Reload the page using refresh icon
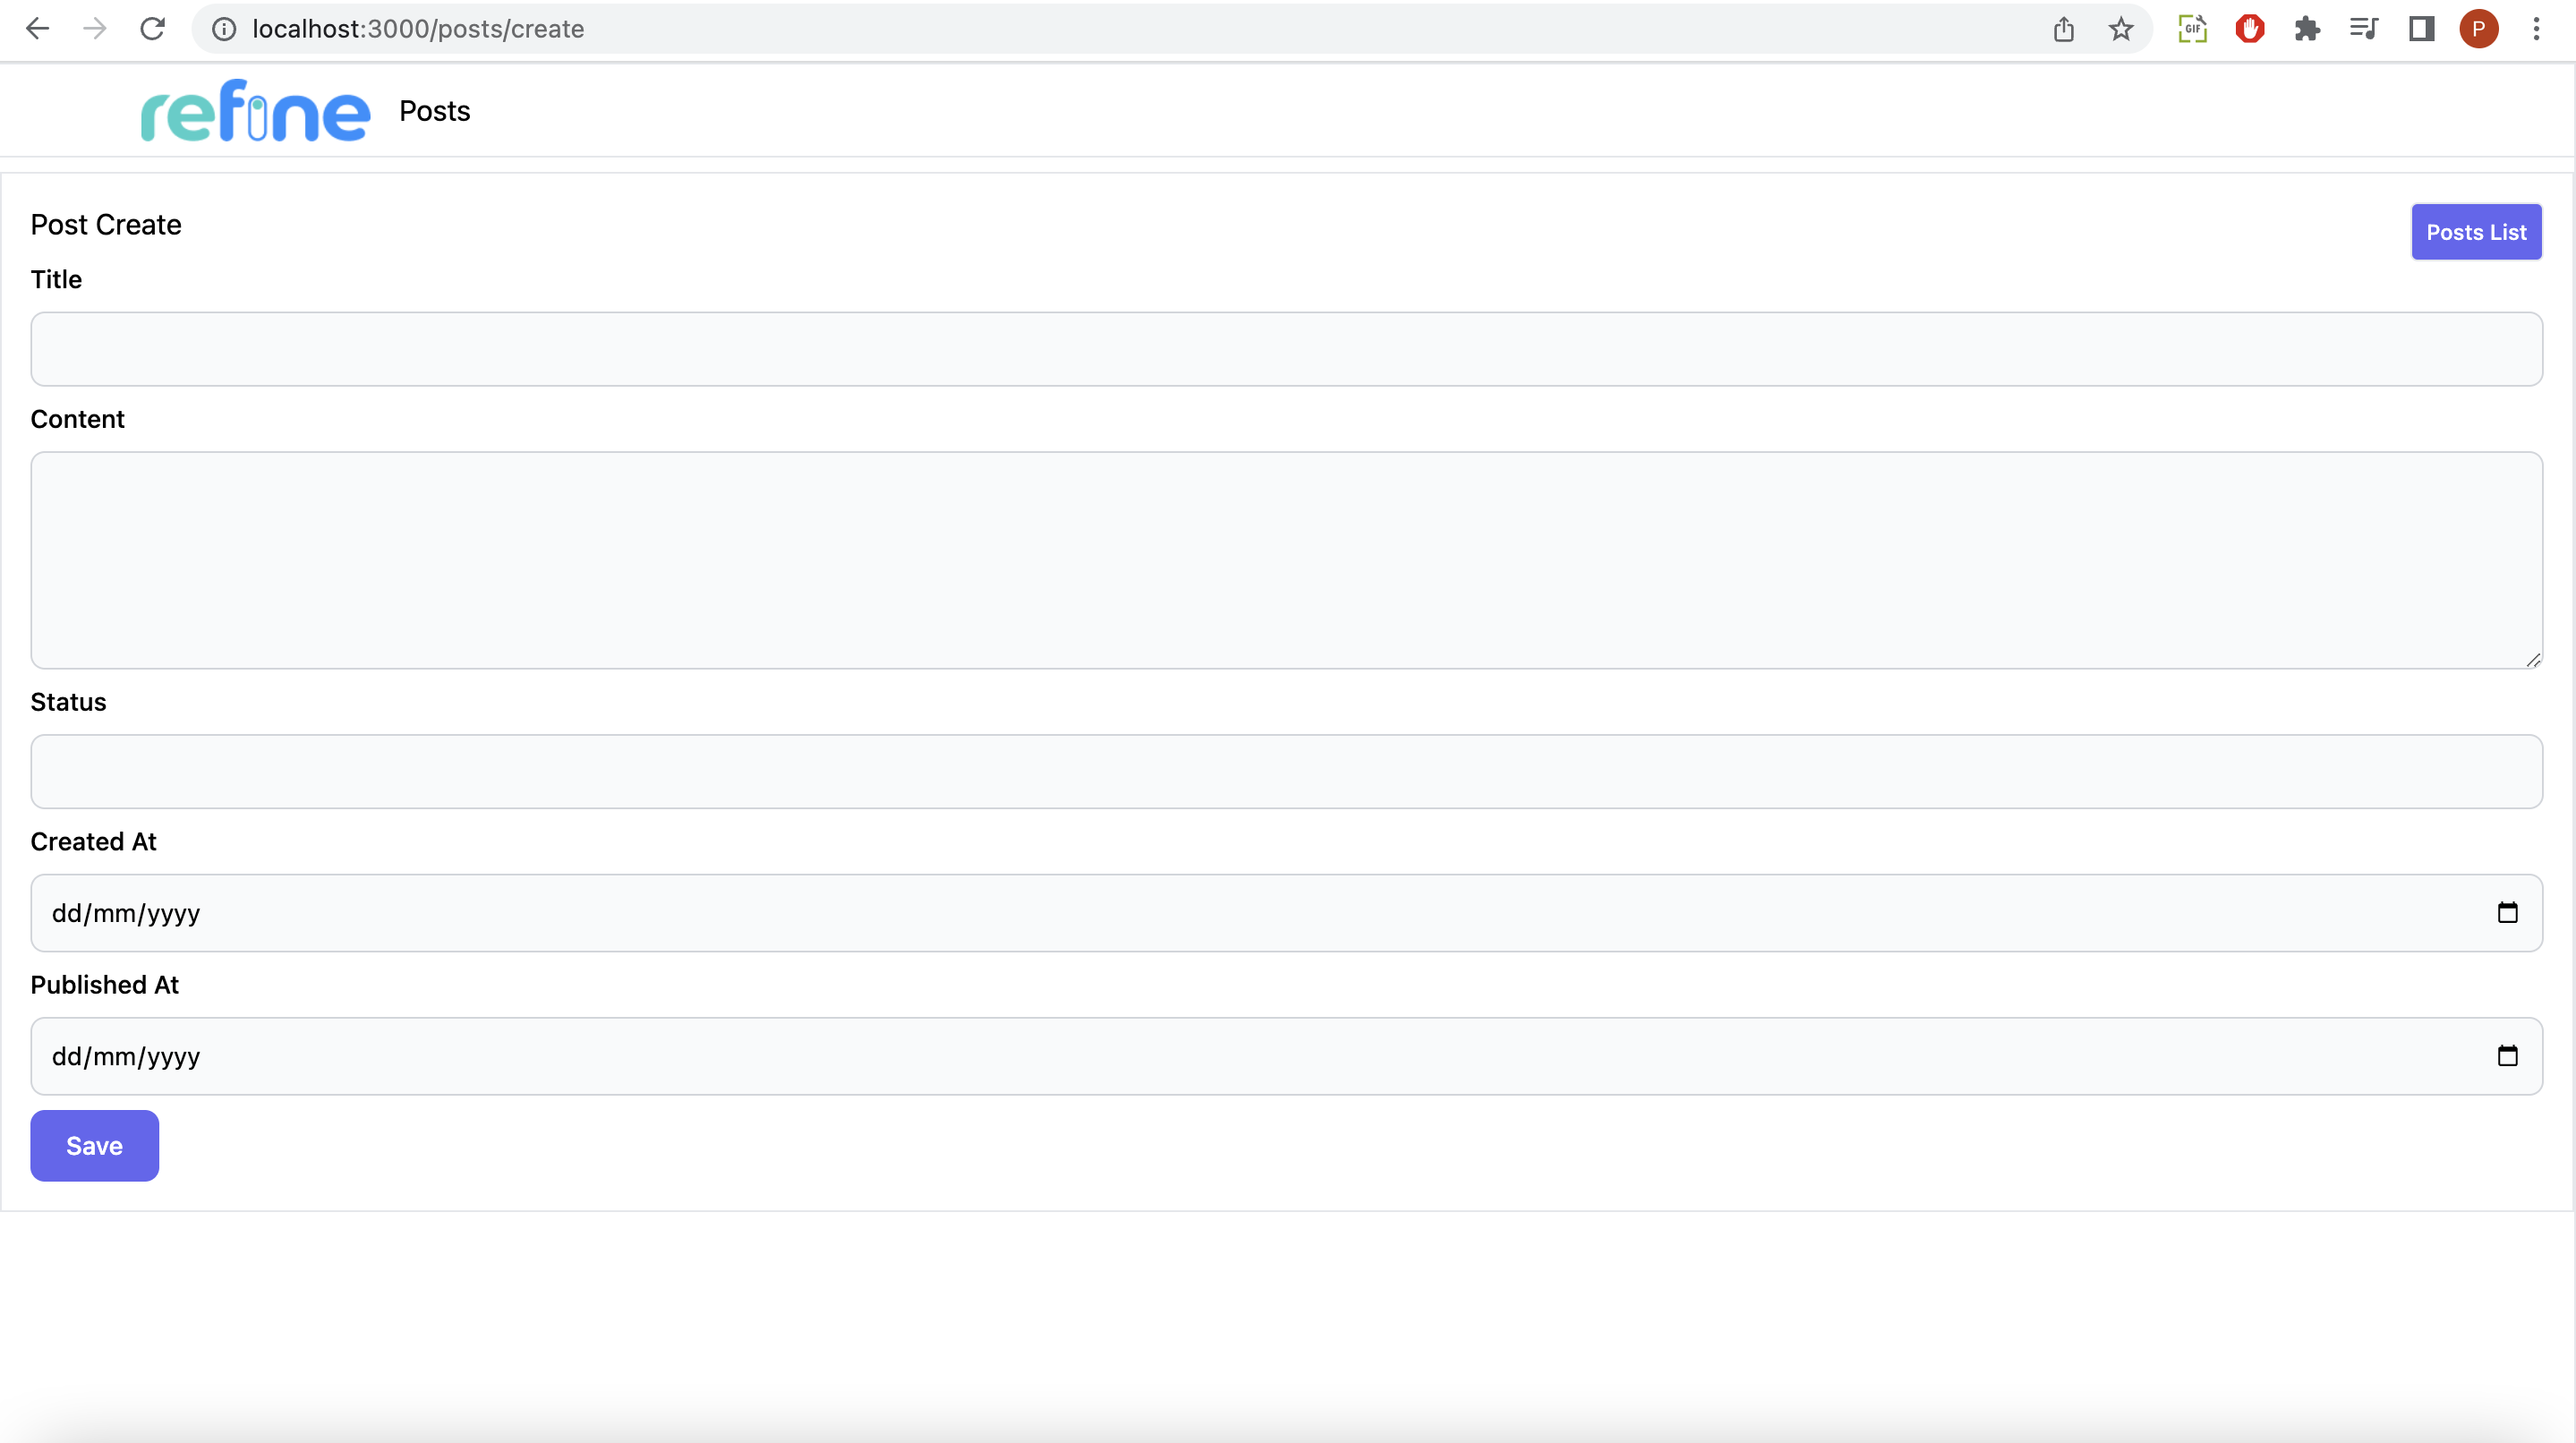Image resolution: width=2576 pixels, height=1443 pixels. tap(152, 29)
